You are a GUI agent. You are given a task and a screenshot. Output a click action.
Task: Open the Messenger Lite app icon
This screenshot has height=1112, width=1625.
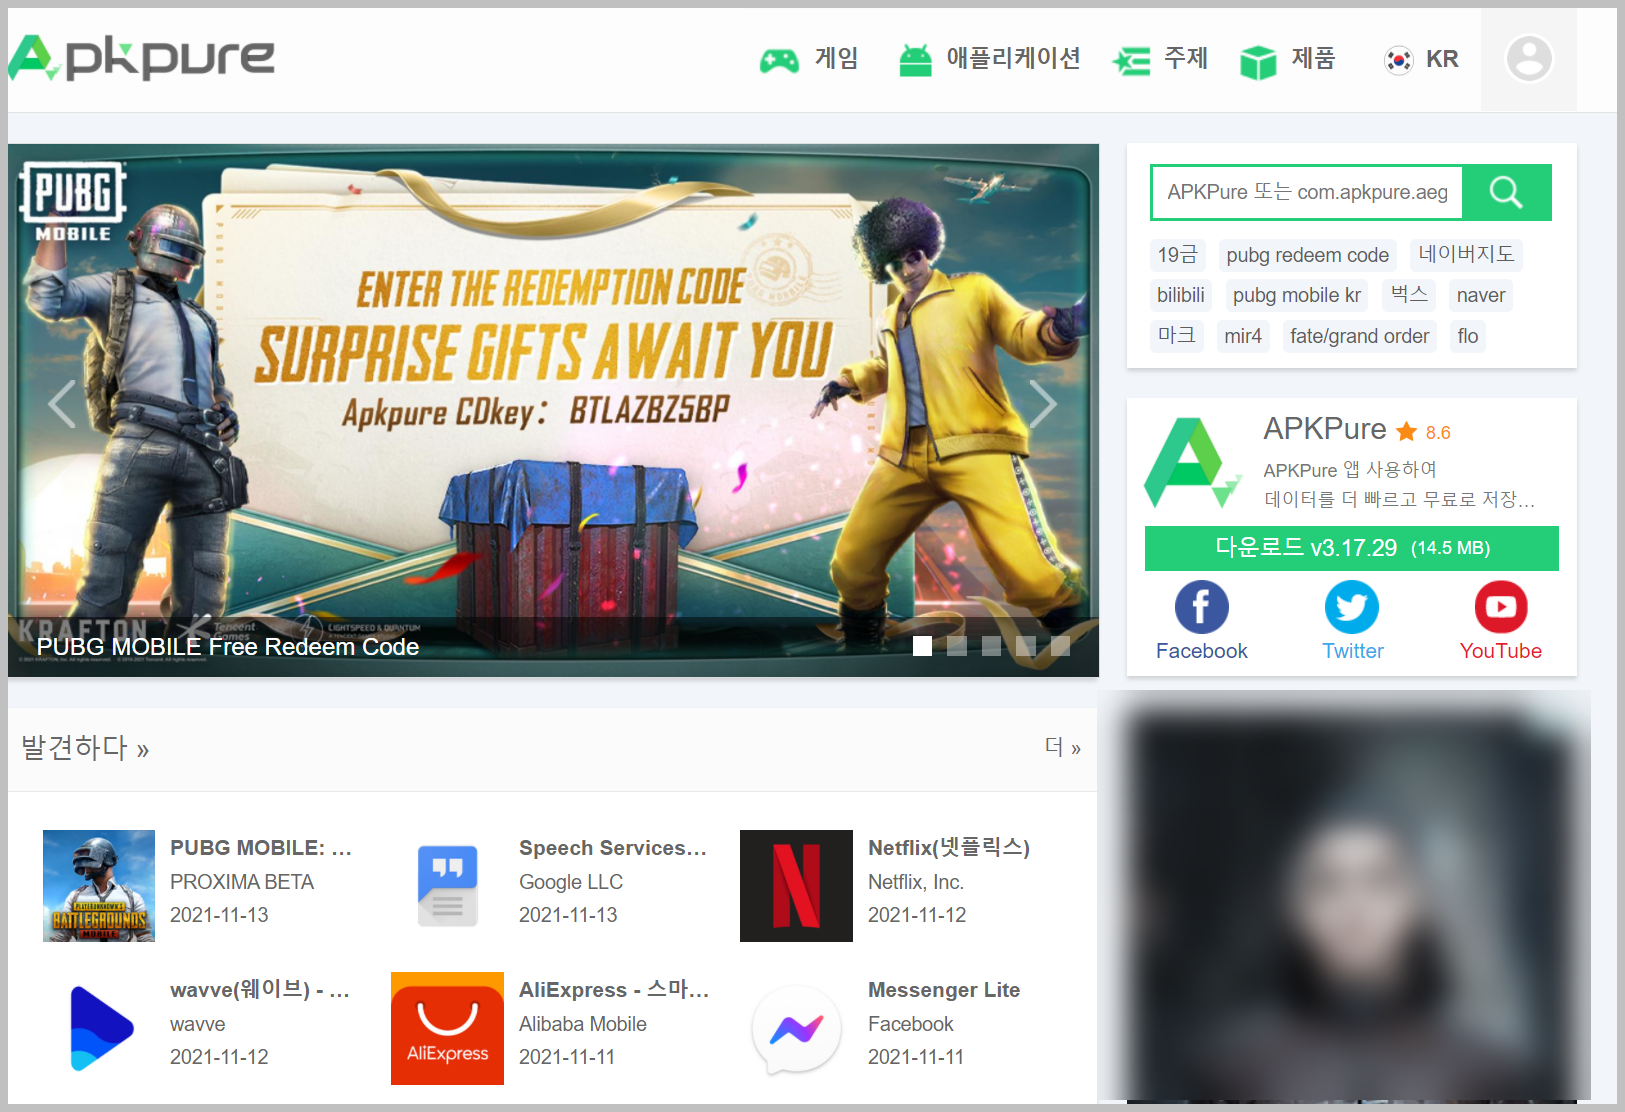point(796,1028)
